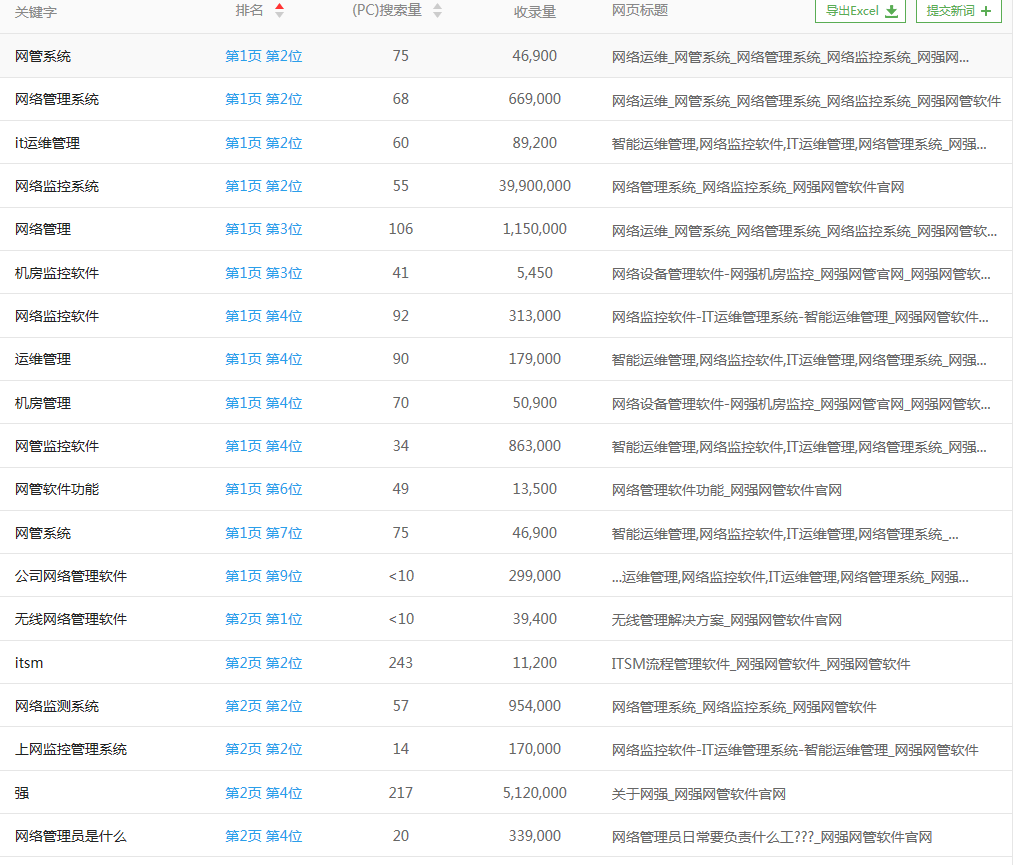Sort by 排名 using the arrow icon
This screenshot has width=1022, height=865.
point(279,10)
